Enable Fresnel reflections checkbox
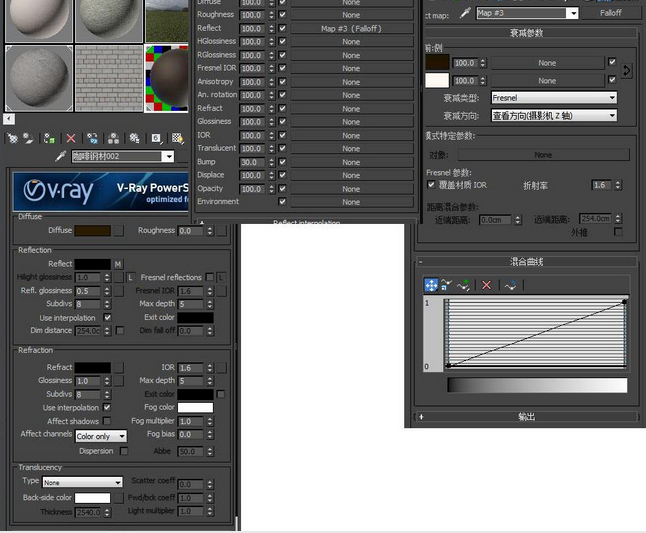 pyautogui.click(x=210, y=277)
